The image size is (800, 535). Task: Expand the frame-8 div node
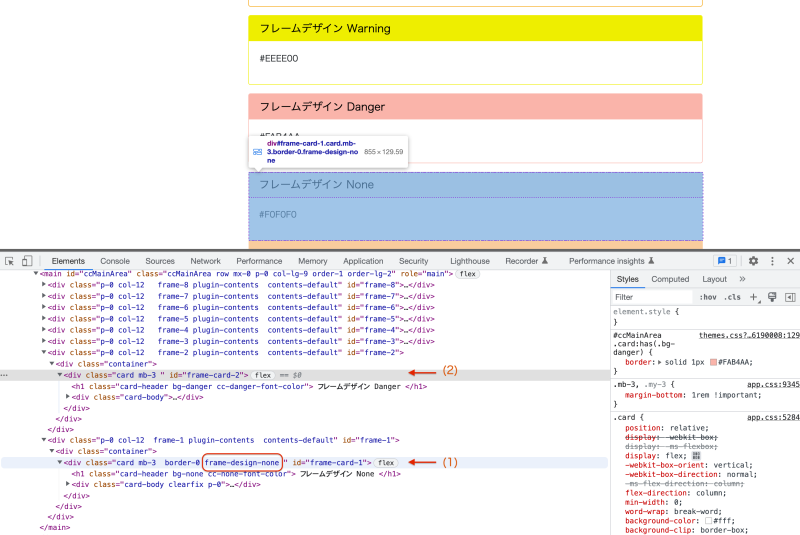coord(44,285)
